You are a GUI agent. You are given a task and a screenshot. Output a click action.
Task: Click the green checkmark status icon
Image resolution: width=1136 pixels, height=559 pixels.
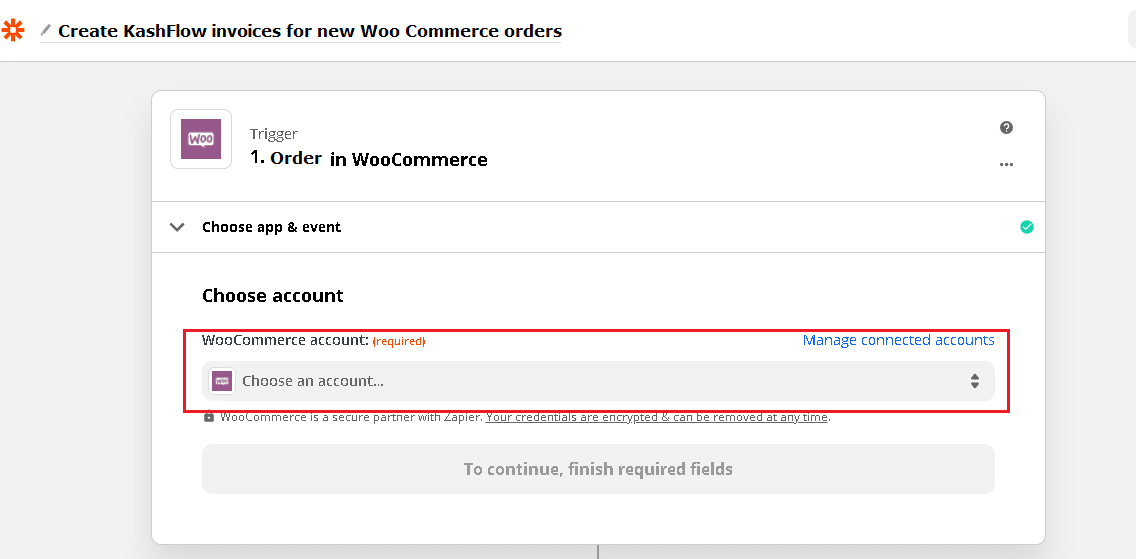coord(1026,227)
